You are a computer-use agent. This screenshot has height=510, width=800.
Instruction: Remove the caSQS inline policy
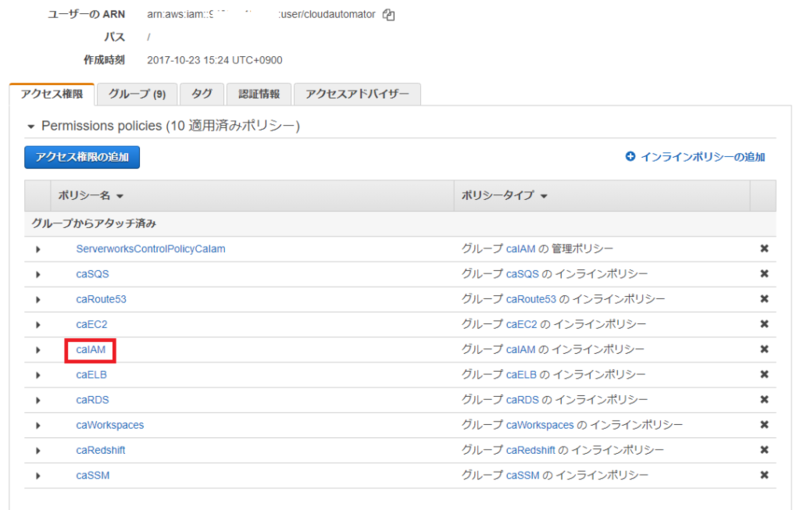click(764, 274)
